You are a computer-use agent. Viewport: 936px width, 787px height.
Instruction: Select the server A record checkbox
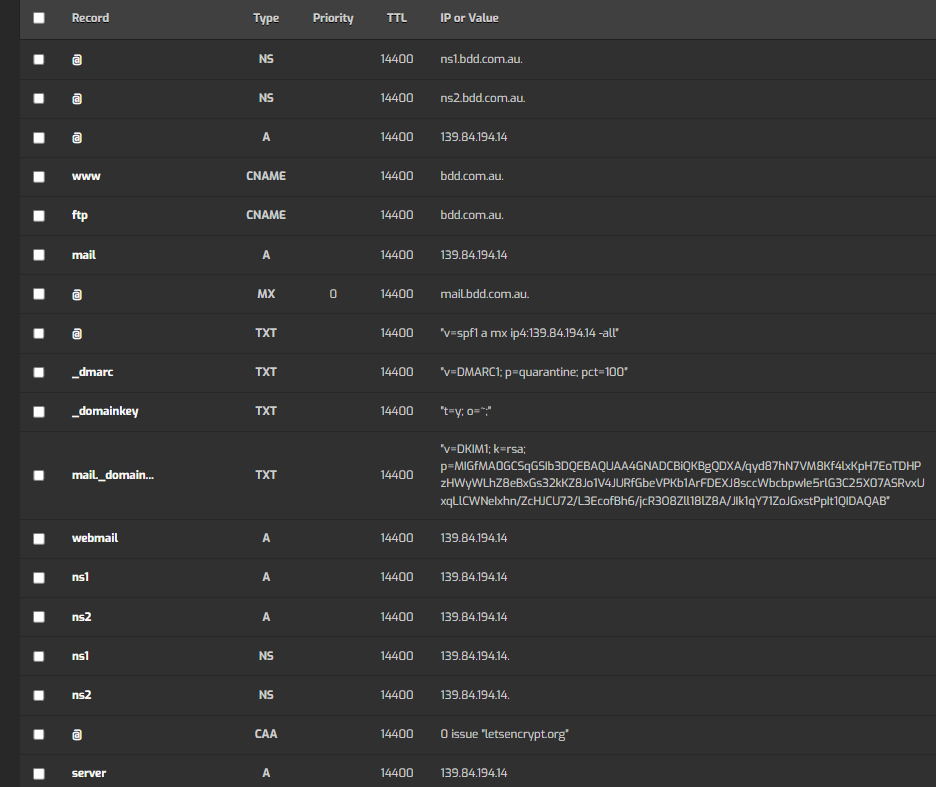[39, 773]
